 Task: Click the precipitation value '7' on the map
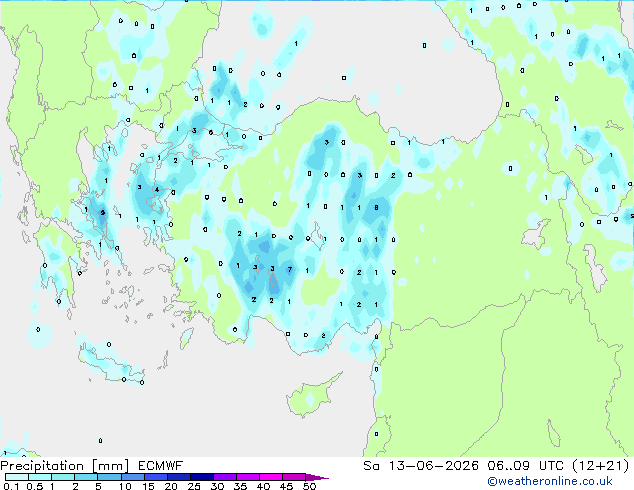[x=290, y=269]
